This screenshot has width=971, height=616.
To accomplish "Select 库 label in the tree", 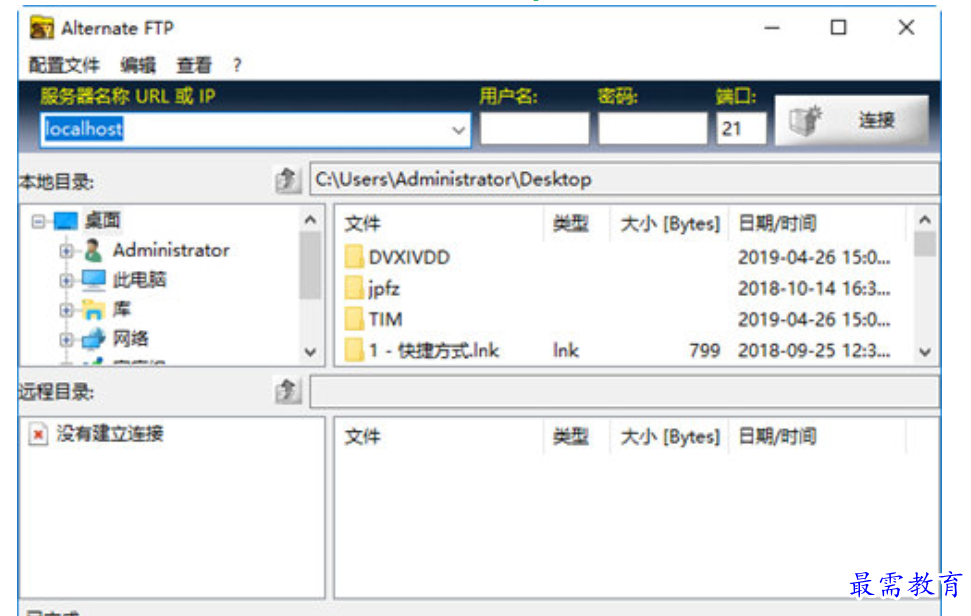I will click(x=121, y=309).
